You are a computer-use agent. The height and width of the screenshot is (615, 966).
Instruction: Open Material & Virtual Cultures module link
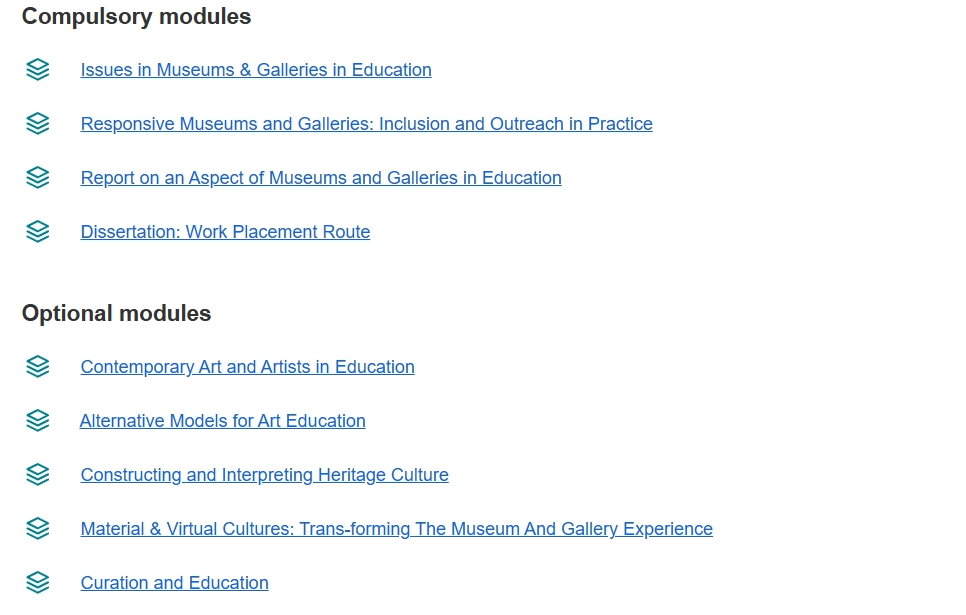[x=397, y=529]
